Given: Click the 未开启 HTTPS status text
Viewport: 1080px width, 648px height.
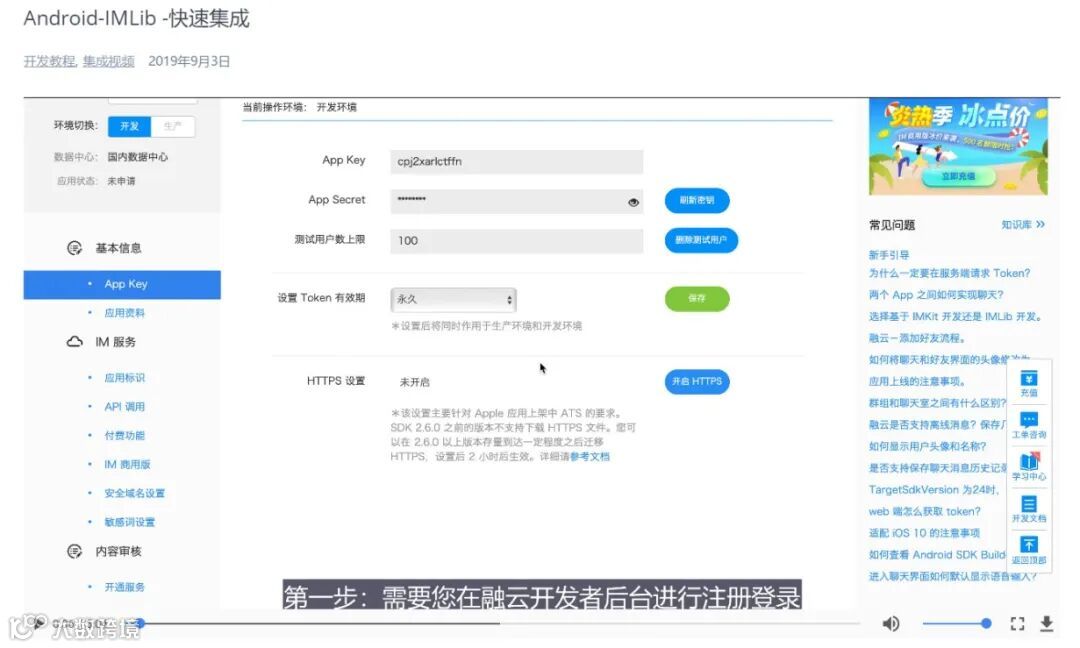Looking at the screenshot, I should 414,382.
